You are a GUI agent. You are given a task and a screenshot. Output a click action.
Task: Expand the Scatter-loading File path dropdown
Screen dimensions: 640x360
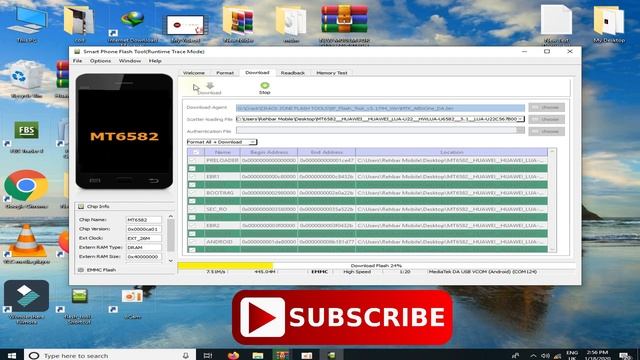(x=520, y=119)
